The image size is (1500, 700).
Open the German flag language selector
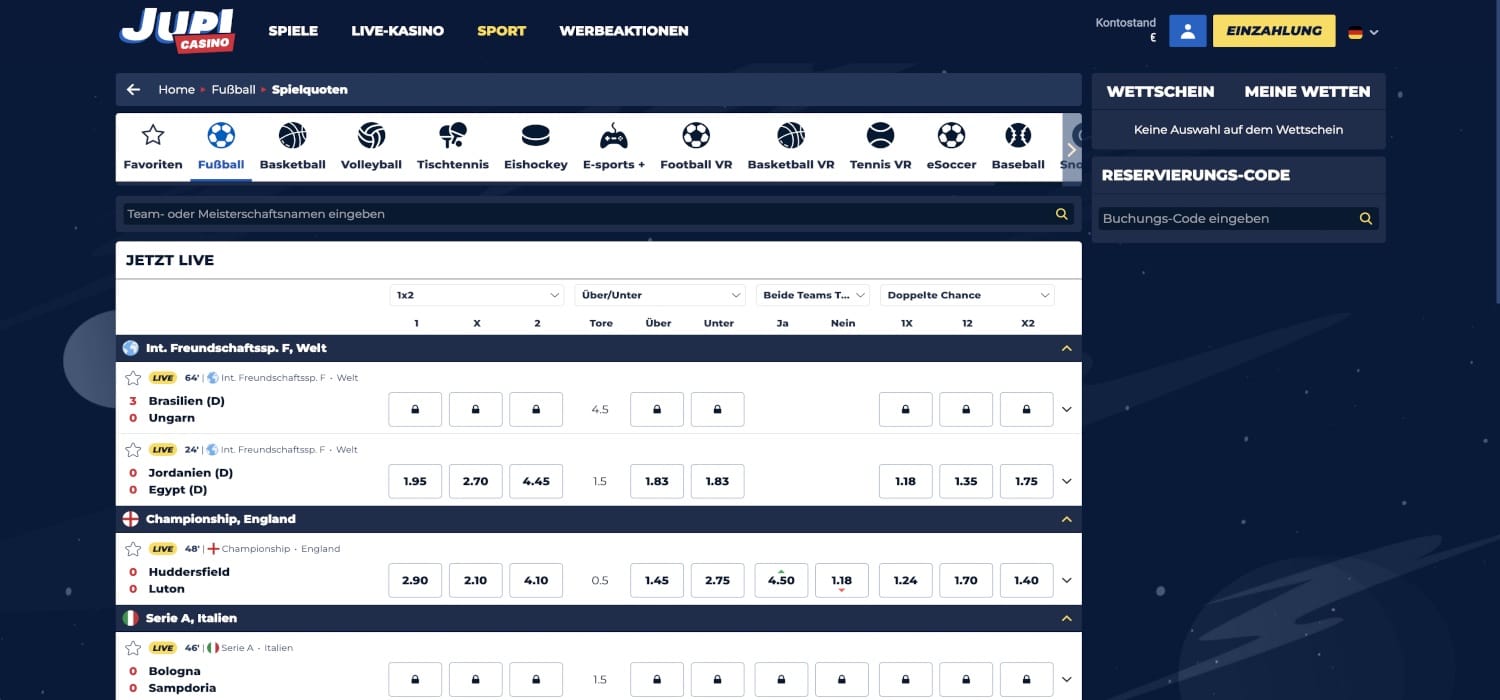pos(1363,32)
